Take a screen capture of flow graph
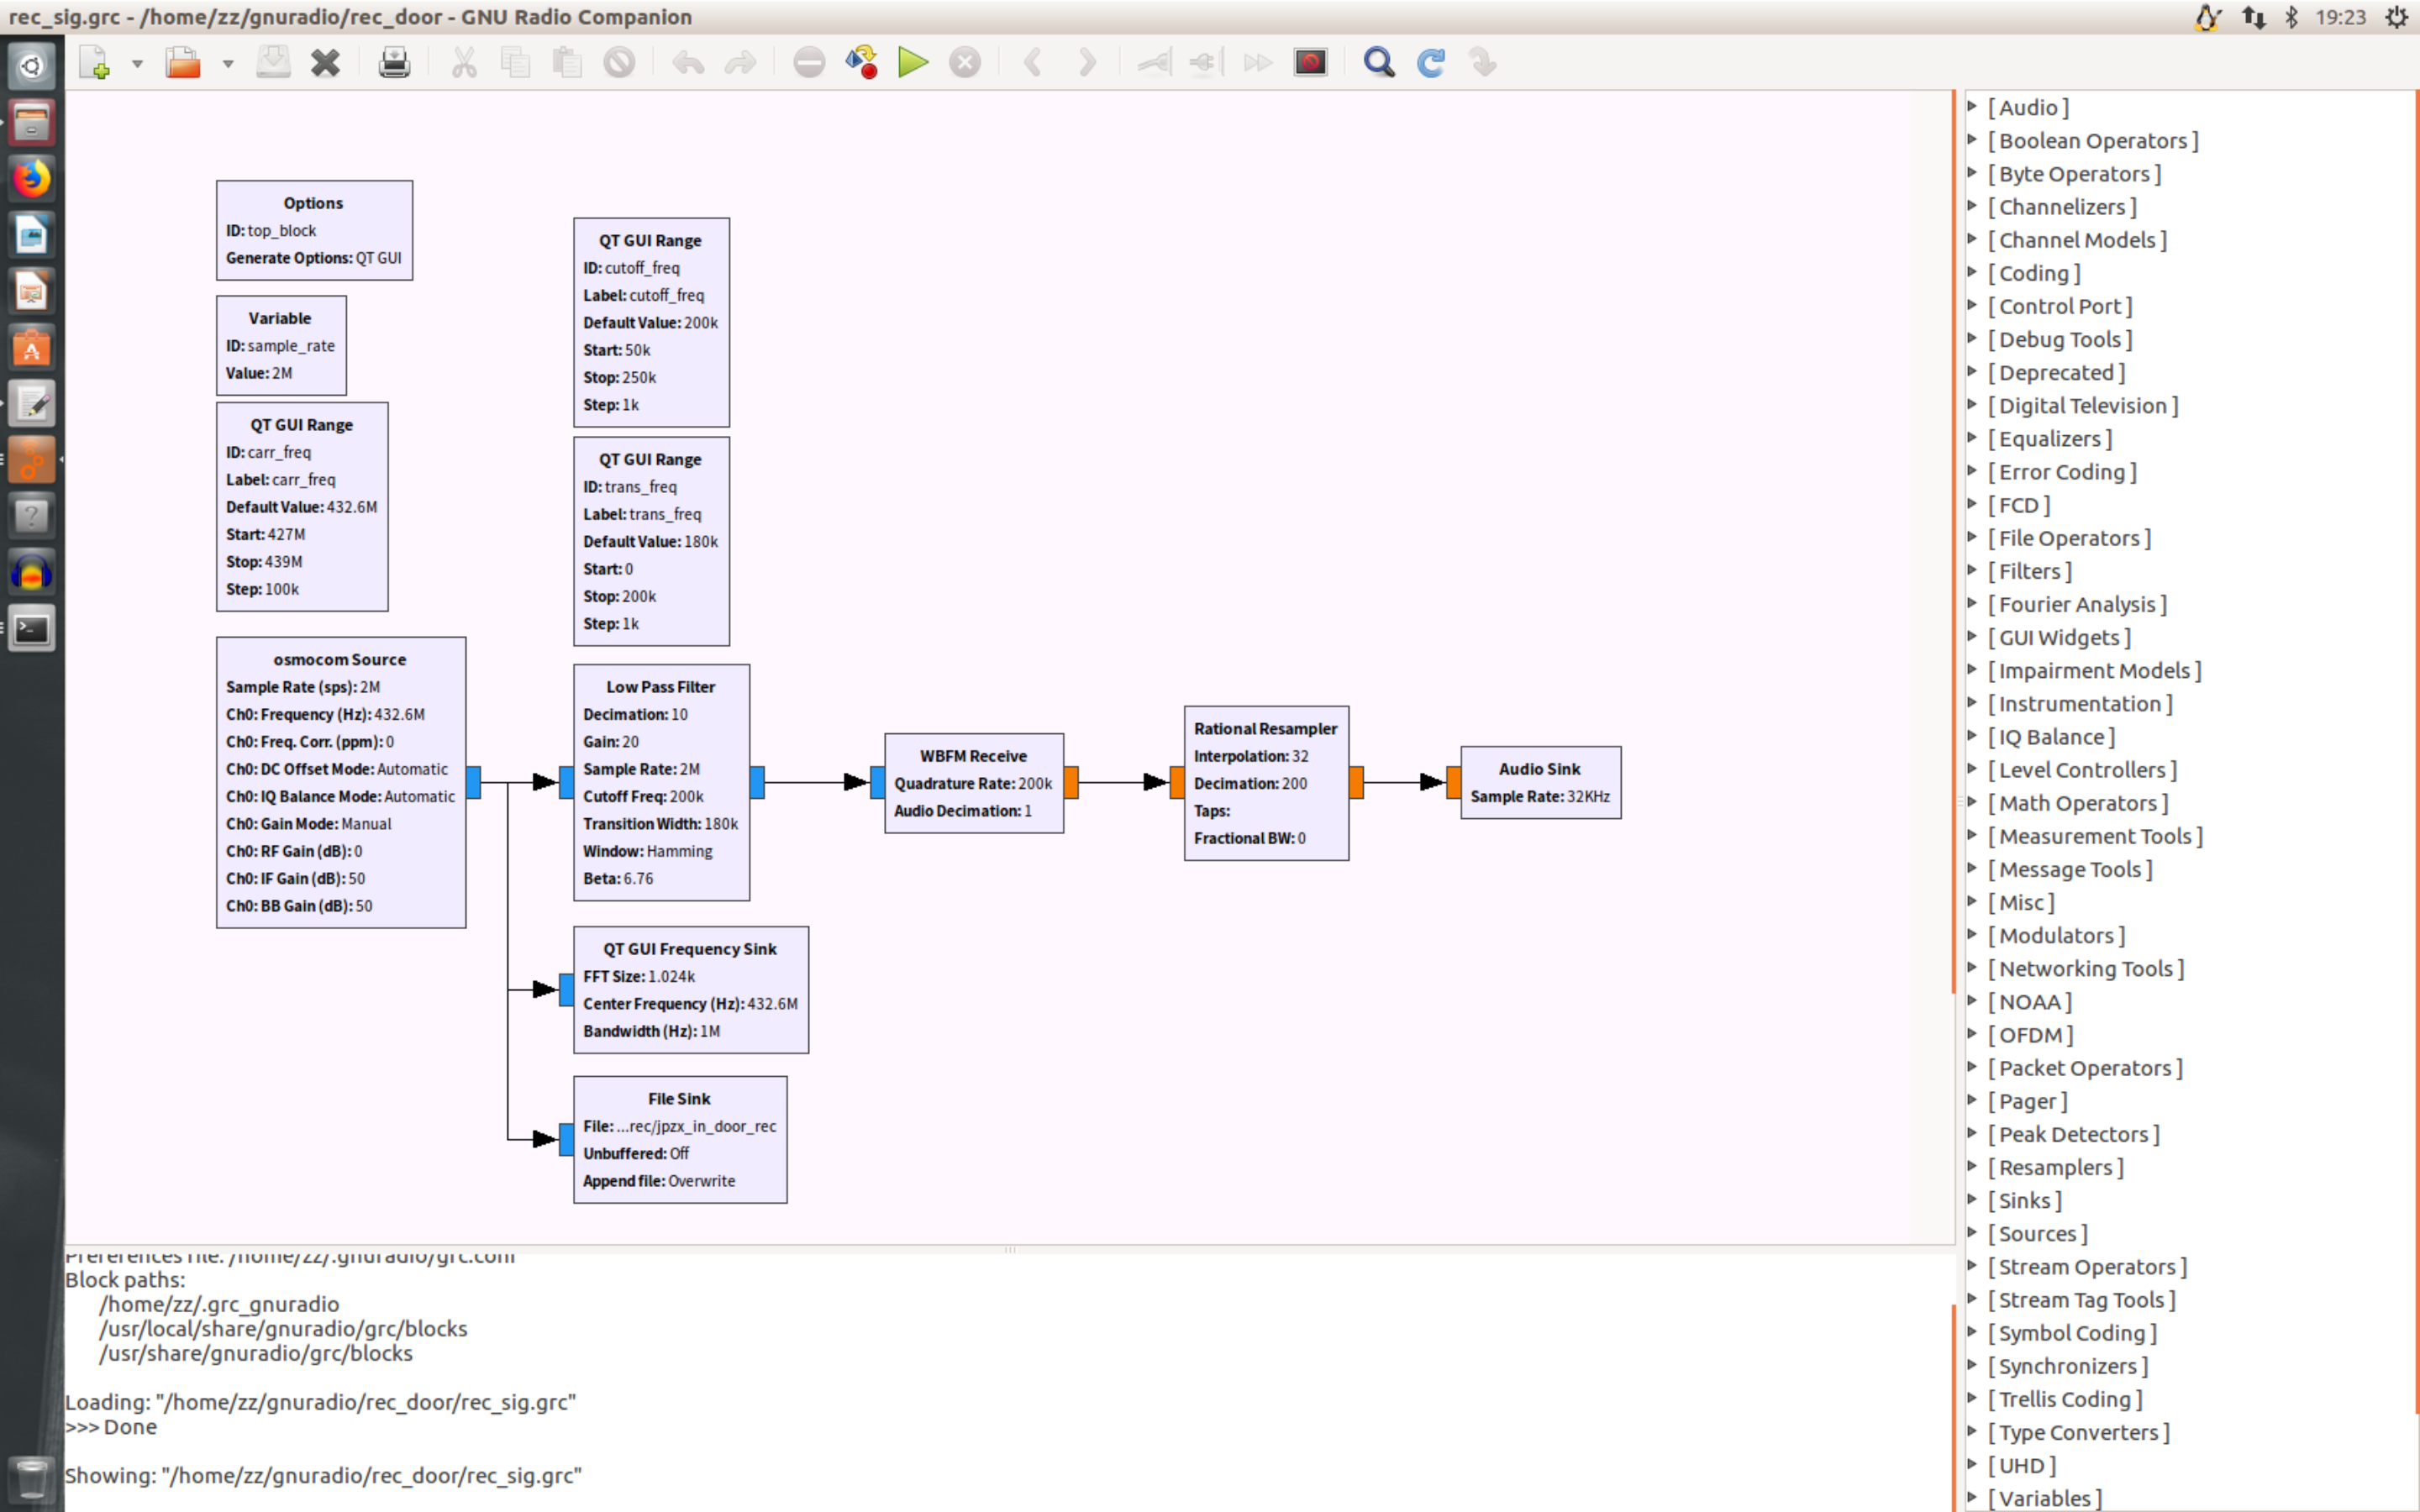Screen dimensions: 2420x1512 (1310, 63)
